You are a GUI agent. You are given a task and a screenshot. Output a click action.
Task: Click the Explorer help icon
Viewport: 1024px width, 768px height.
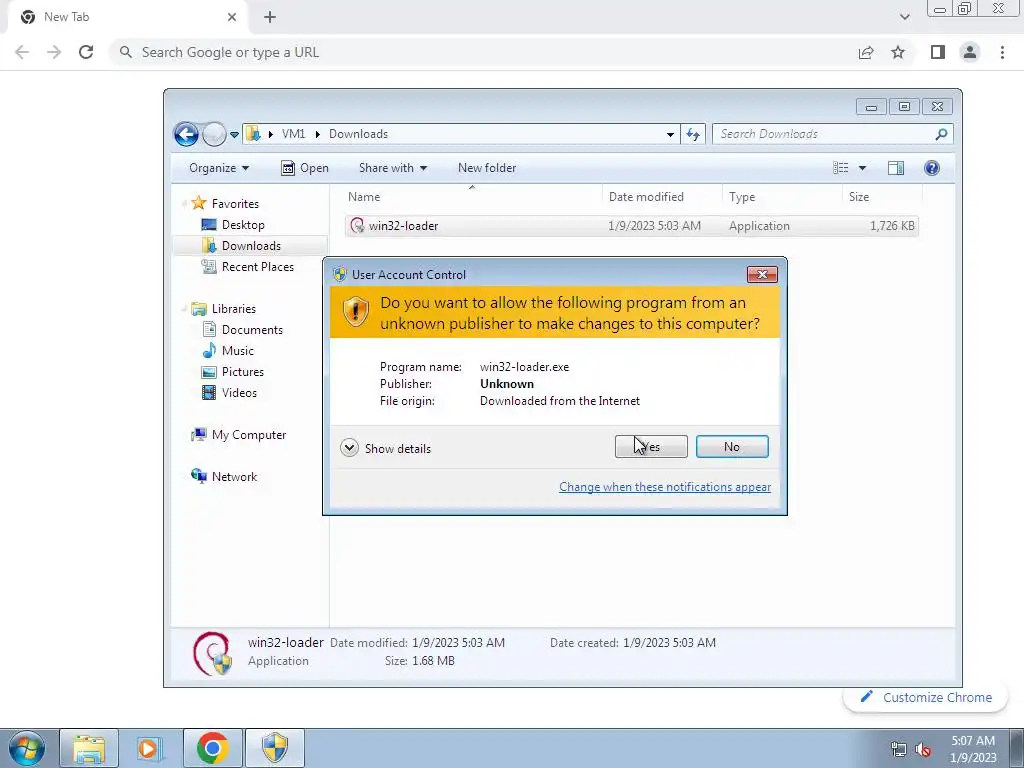(x=932, y=168)
